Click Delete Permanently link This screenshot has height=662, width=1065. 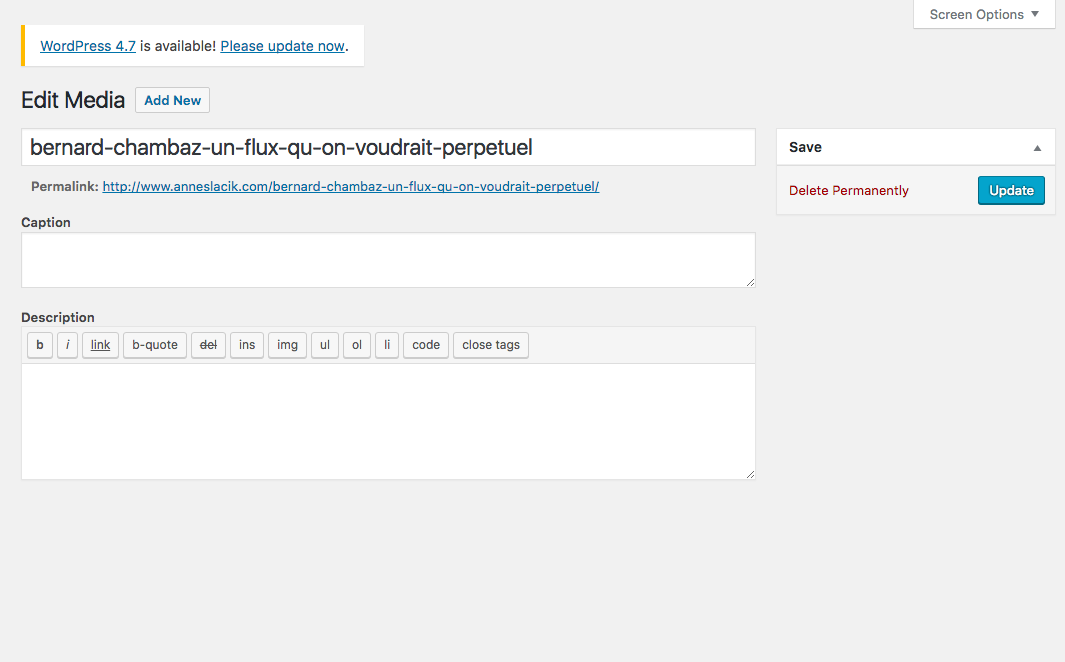pyautogui.click(x=848, y=191)
